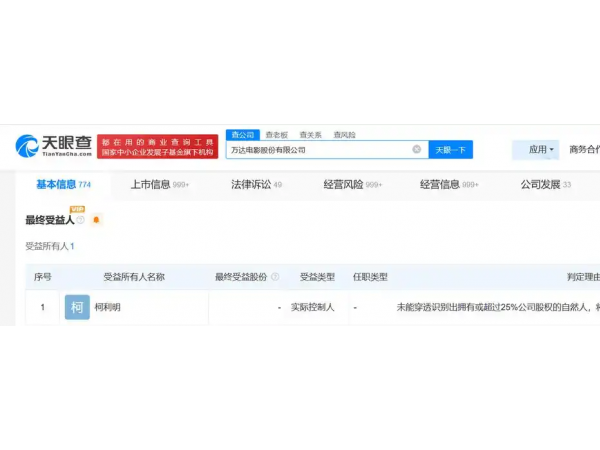The image size is (600, 450).
Task: Click the info icon next to 最终受益股份
Action: tap(274, 277)
